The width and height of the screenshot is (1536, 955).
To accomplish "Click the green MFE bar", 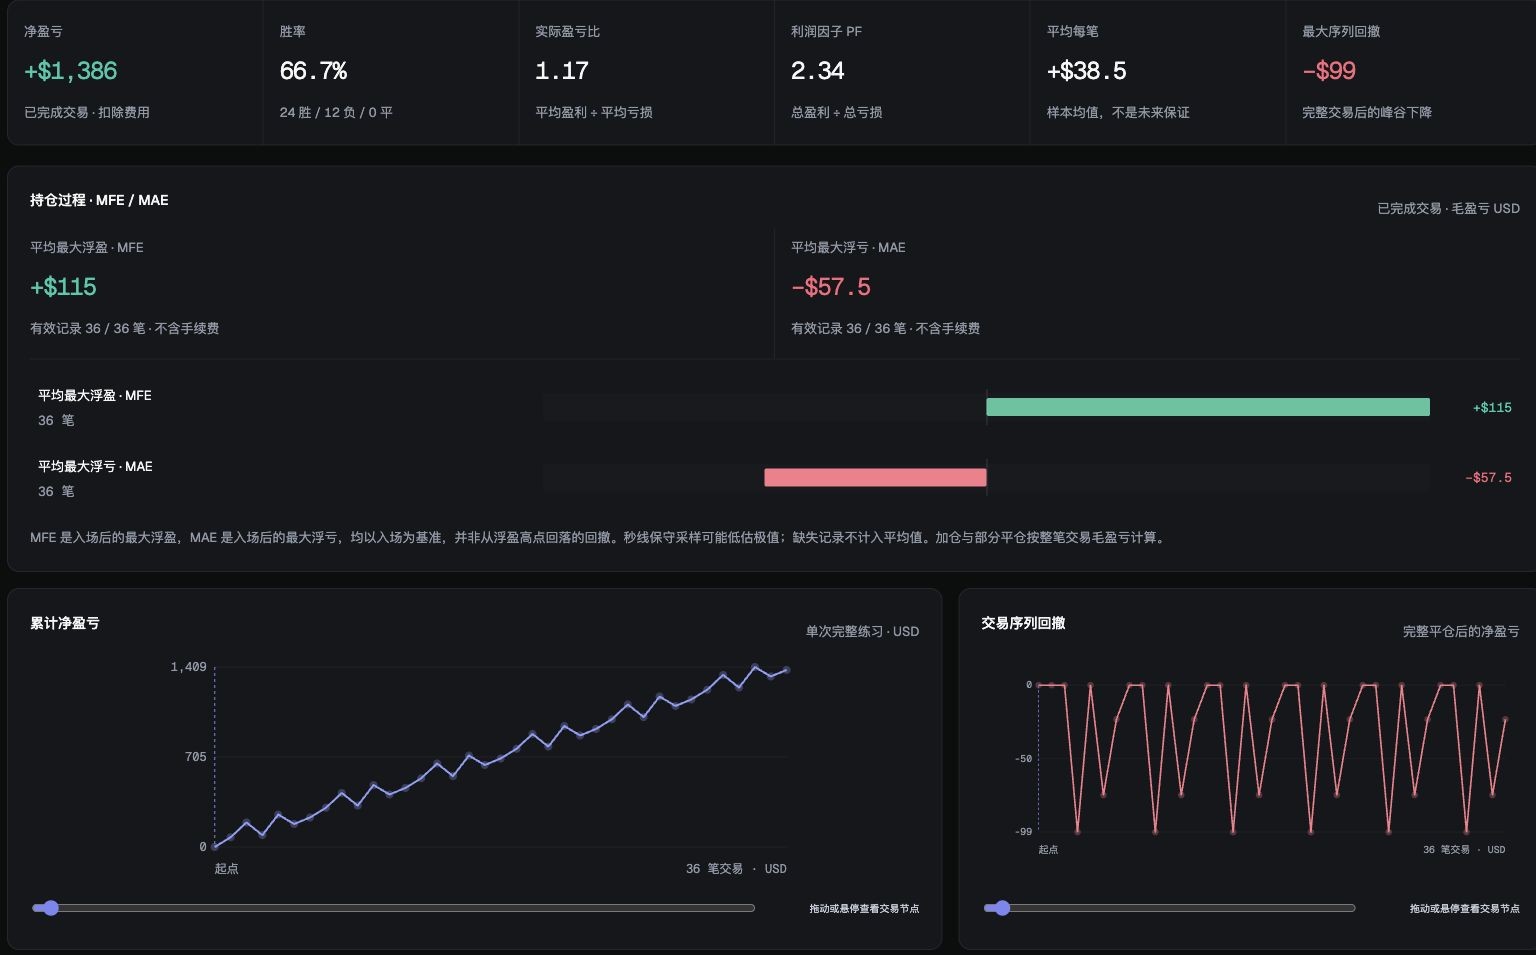I will click(x=1208, y=407).
